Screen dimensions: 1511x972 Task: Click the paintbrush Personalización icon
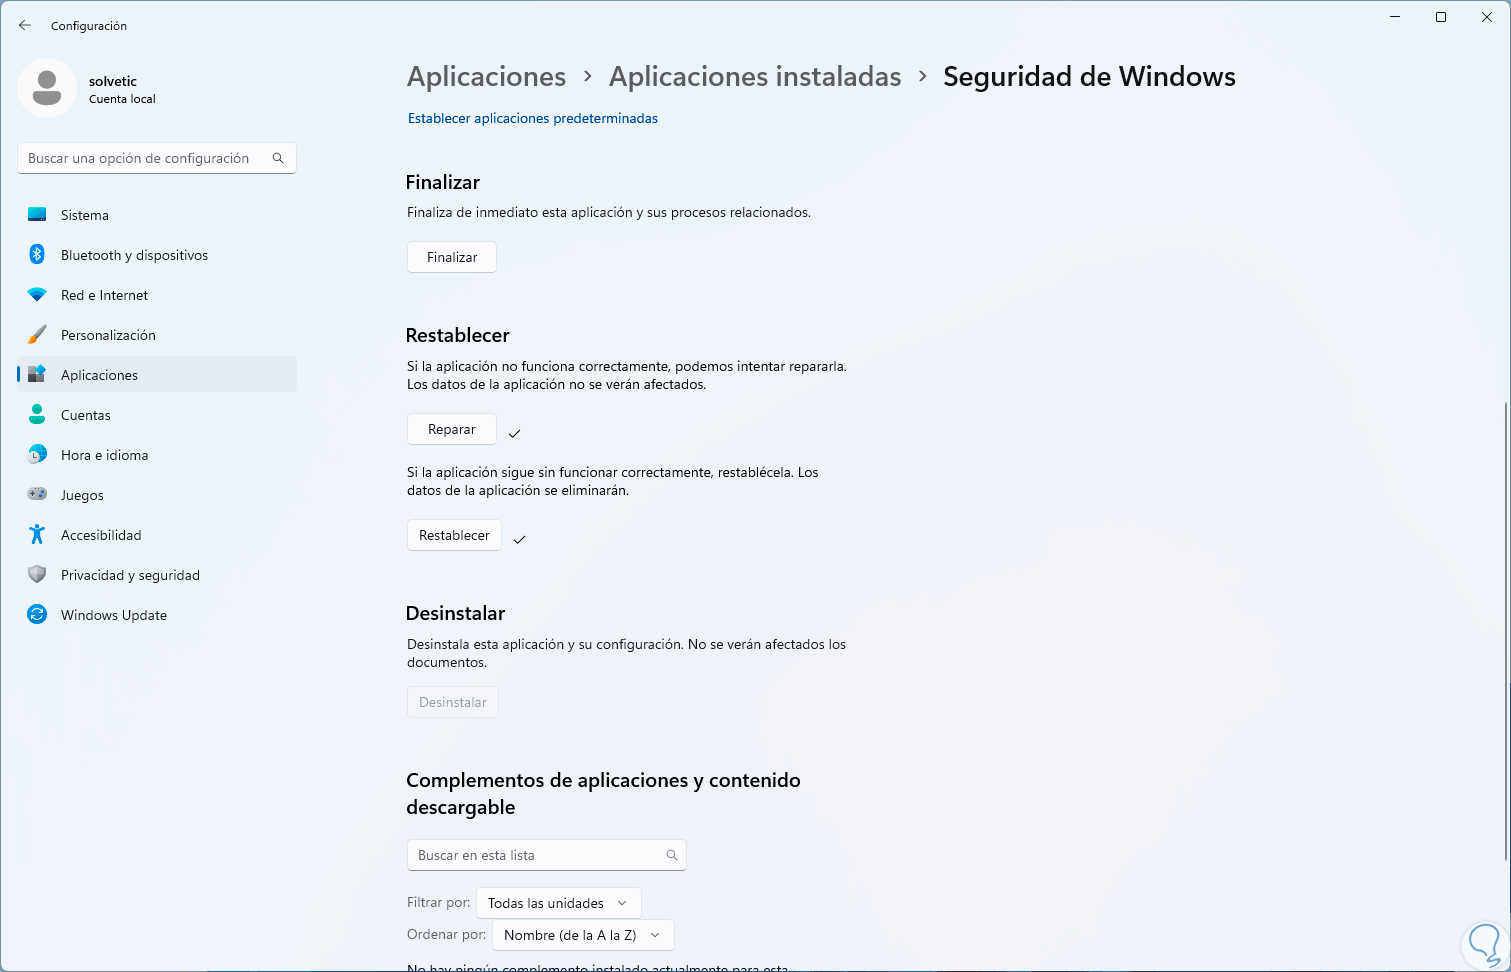[x=37, y=335]
